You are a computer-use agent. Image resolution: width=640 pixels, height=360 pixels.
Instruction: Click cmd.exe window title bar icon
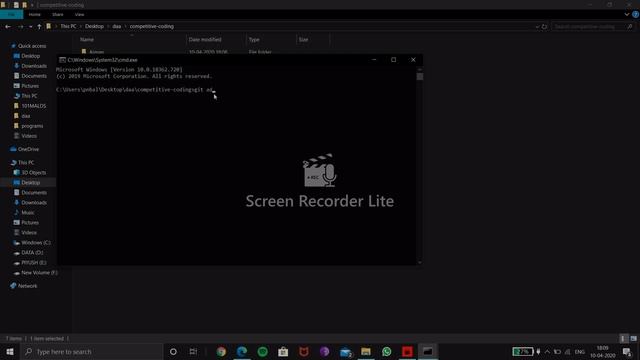click(62, 60)
